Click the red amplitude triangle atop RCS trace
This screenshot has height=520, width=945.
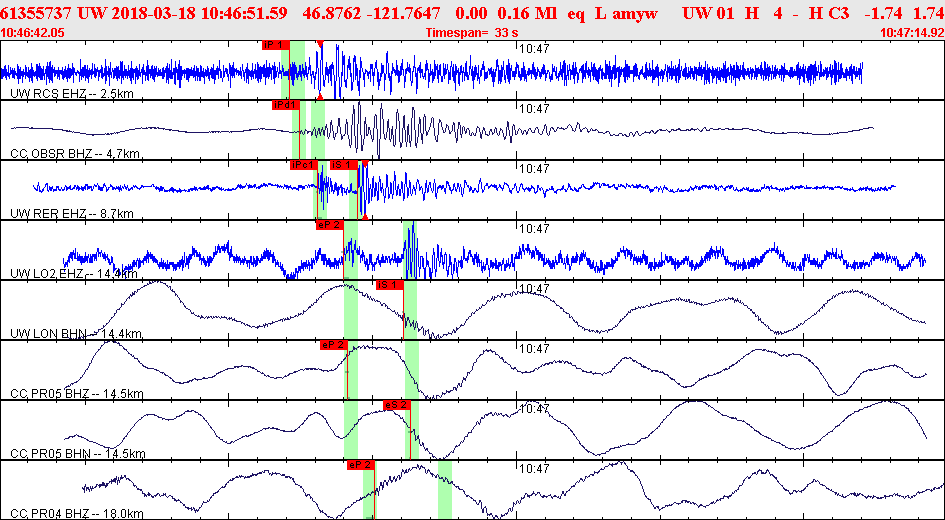tap(320, 43)
